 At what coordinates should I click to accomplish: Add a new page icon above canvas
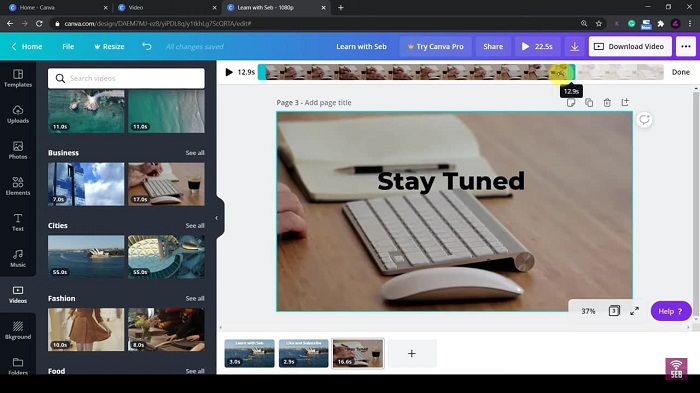(x=625, y=102)
